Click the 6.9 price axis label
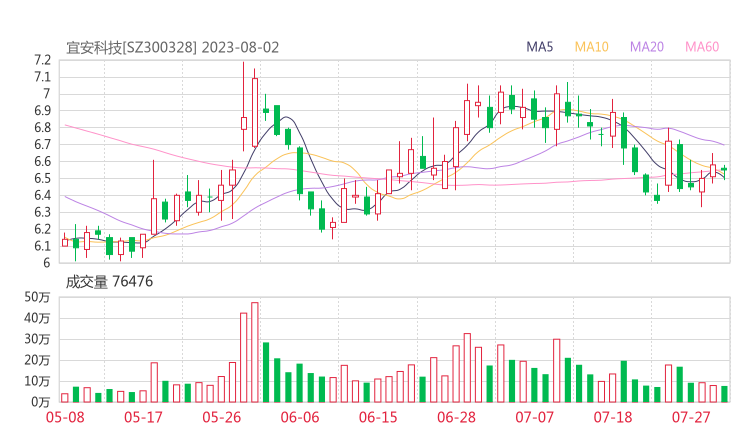 pos(42,110)
